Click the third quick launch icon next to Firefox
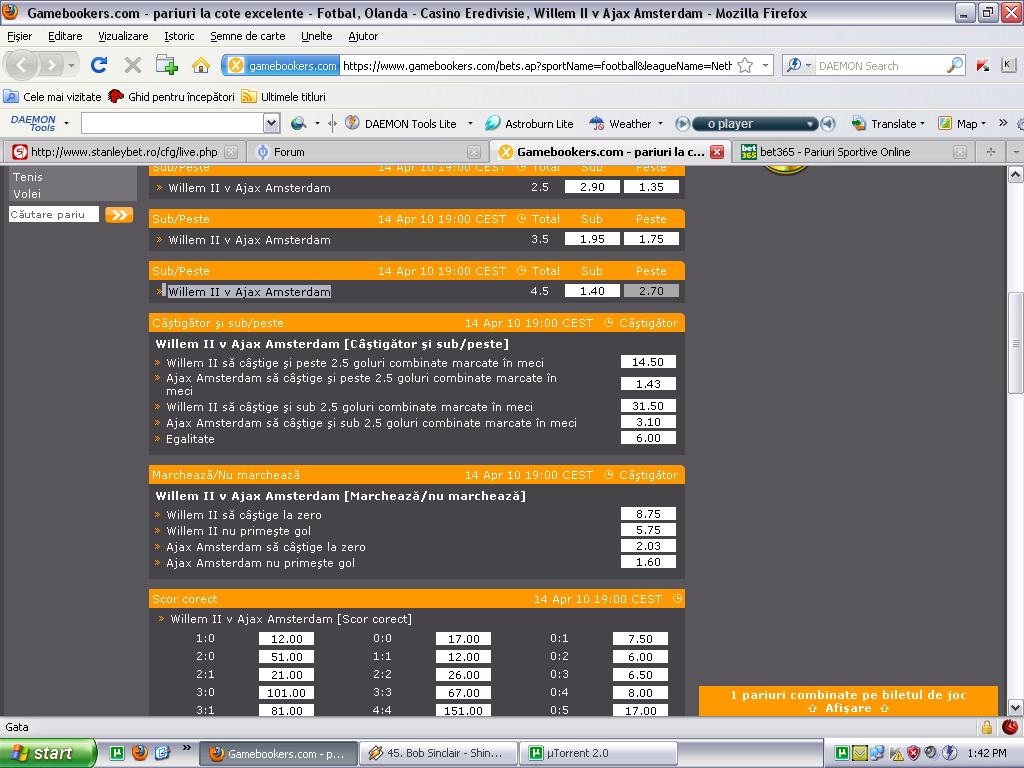 point(162,753)
